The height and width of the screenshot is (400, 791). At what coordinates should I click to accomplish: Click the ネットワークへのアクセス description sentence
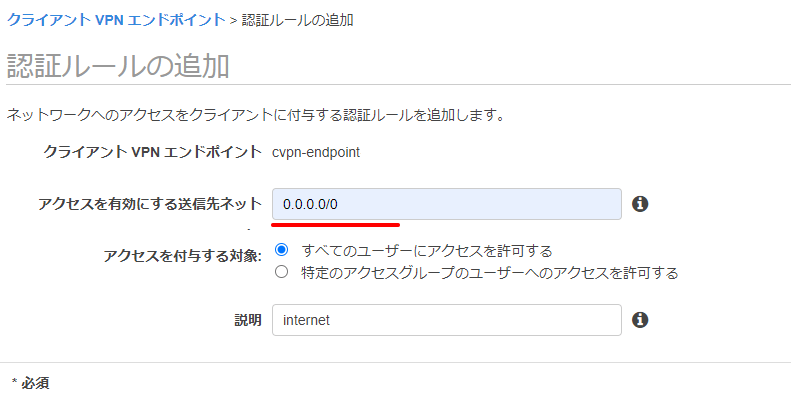coord(256,115)
